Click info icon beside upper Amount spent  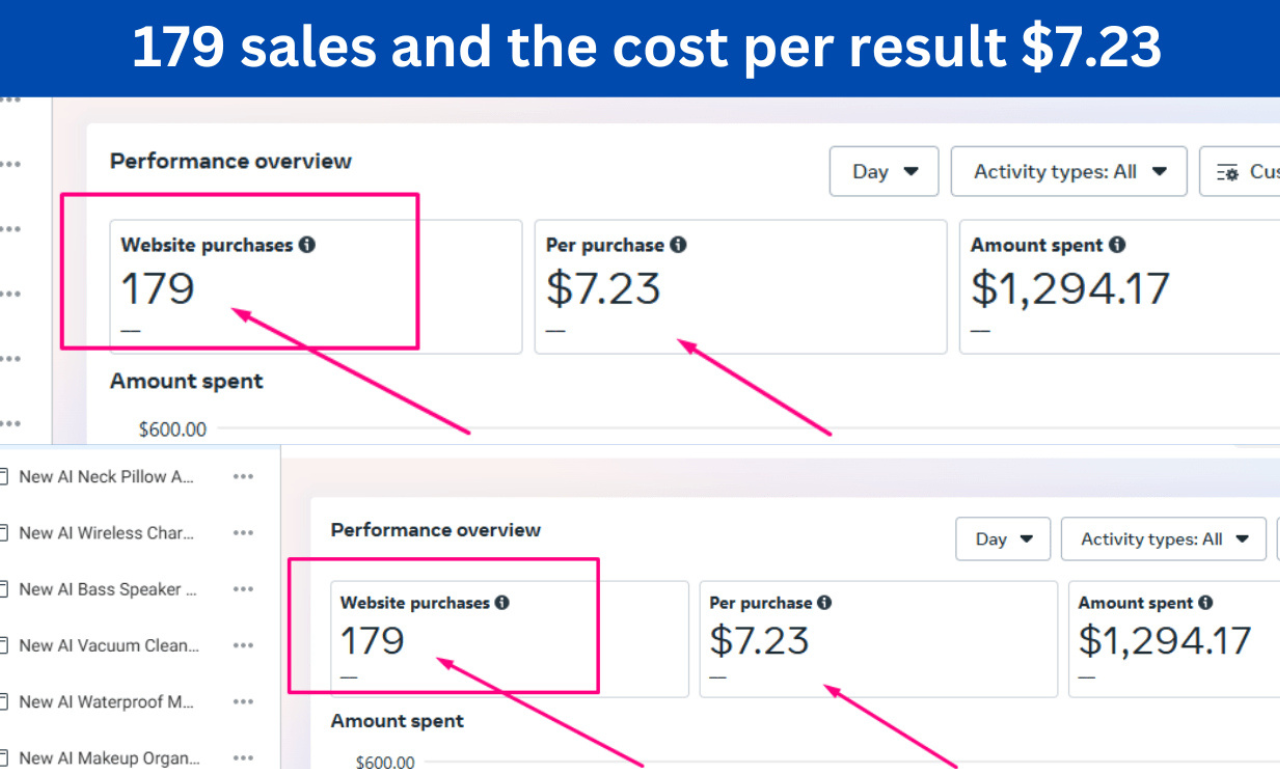pyautogui.click(x=1117, y=244)
